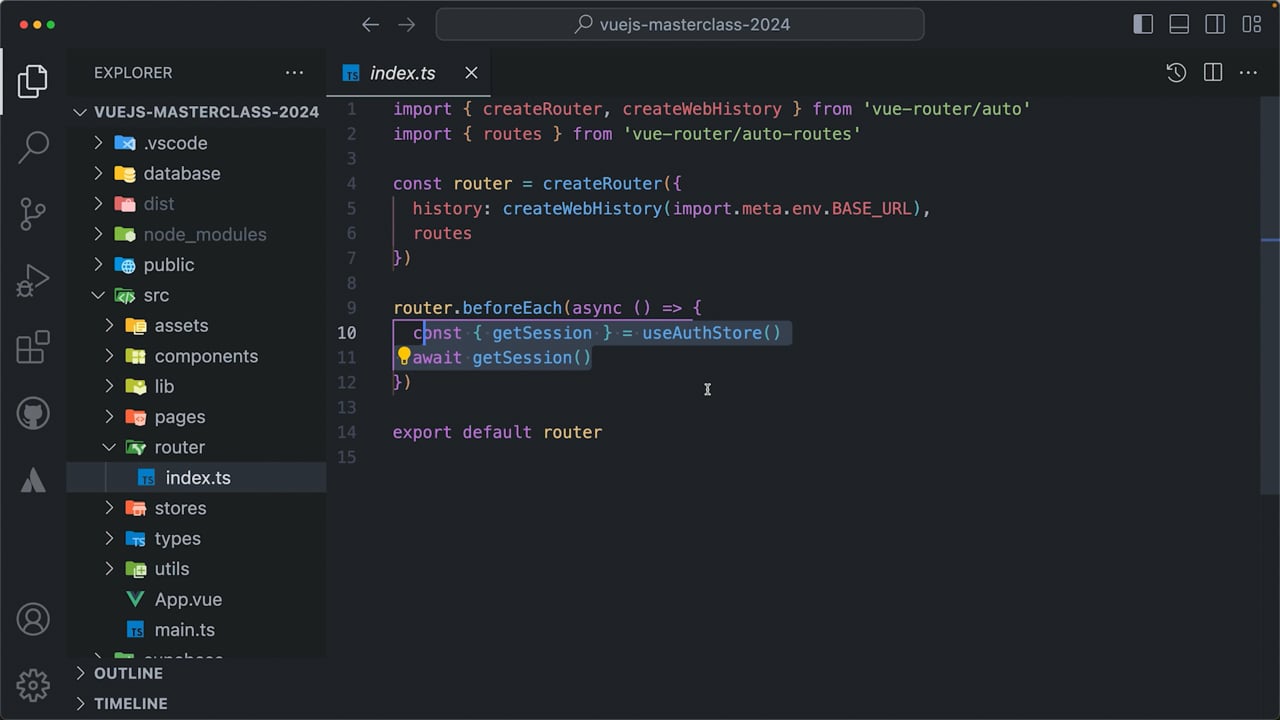Open the Accounts menu icon

33,619
